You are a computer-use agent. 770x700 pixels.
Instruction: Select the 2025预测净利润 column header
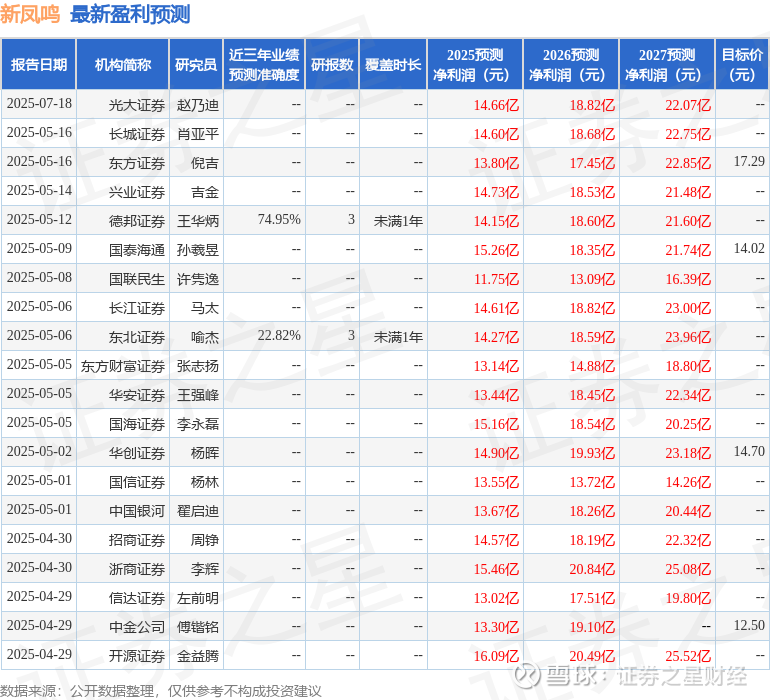475,64
